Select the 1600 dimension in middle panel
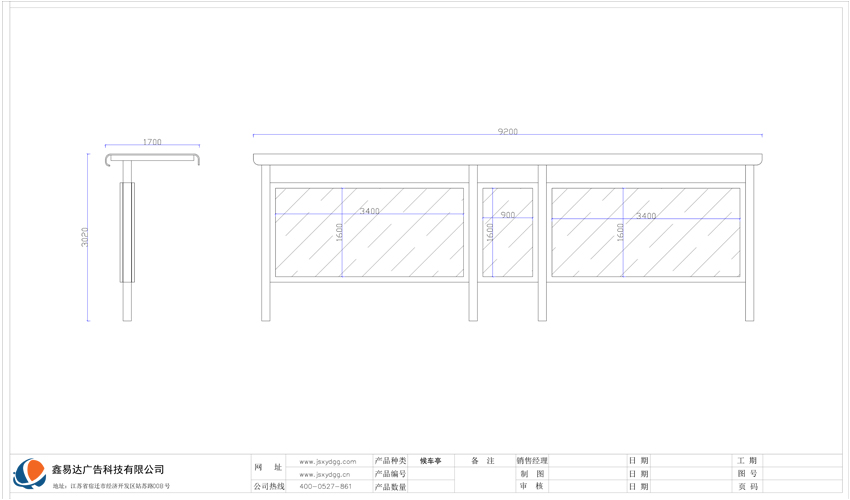 click(490, 233)
